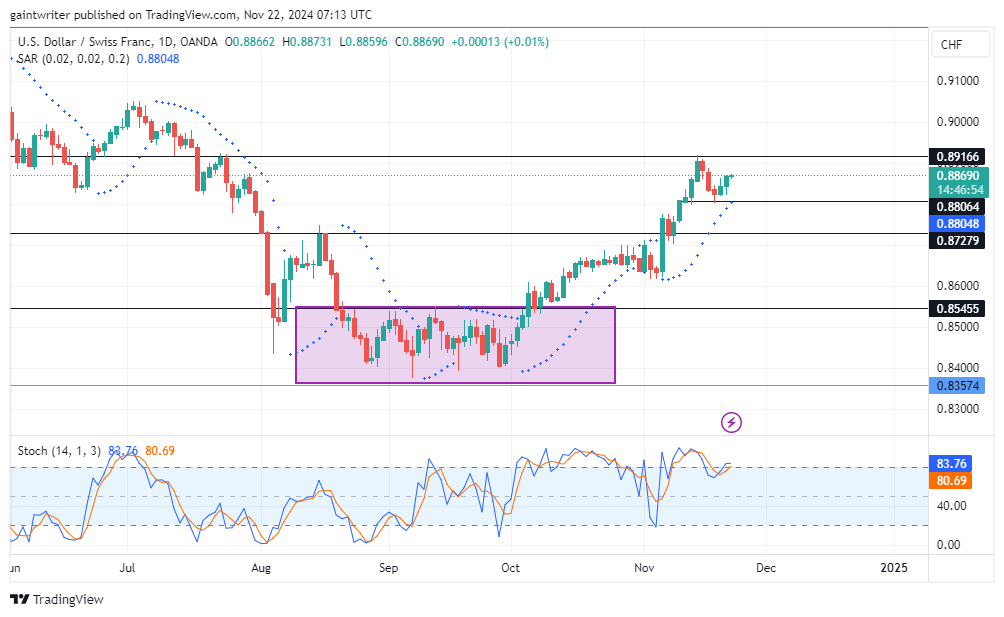Click the Nov label on time axis

click(644, 568)
